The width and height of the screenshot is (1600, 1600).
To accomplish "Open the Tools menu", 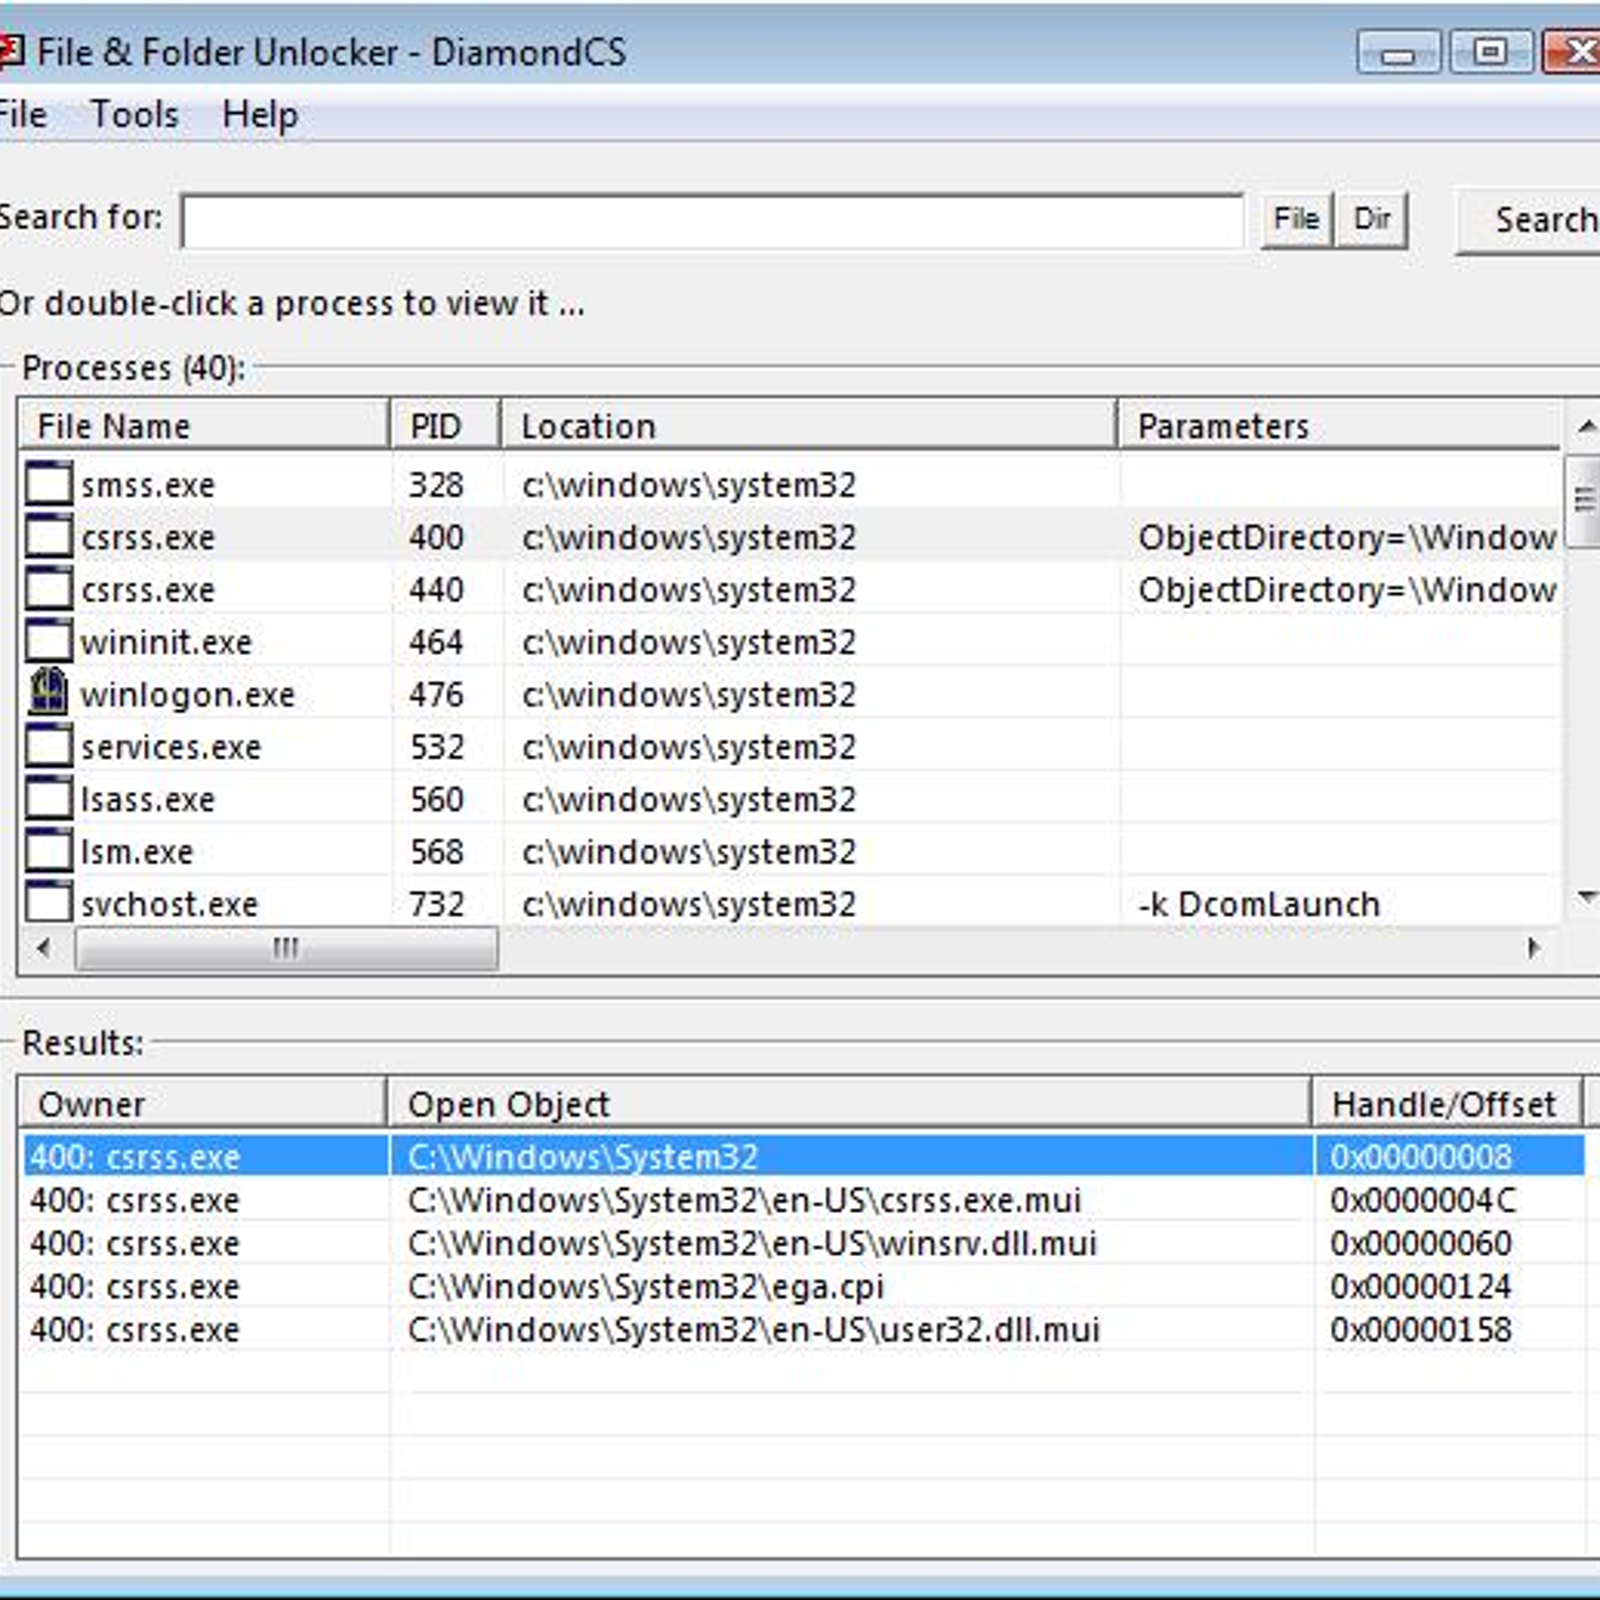I will [135, 115].
